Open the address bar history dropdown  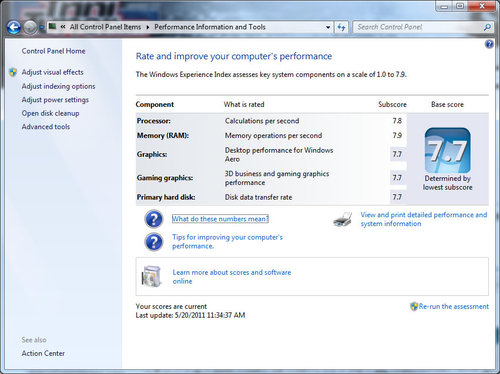point(328,27)
